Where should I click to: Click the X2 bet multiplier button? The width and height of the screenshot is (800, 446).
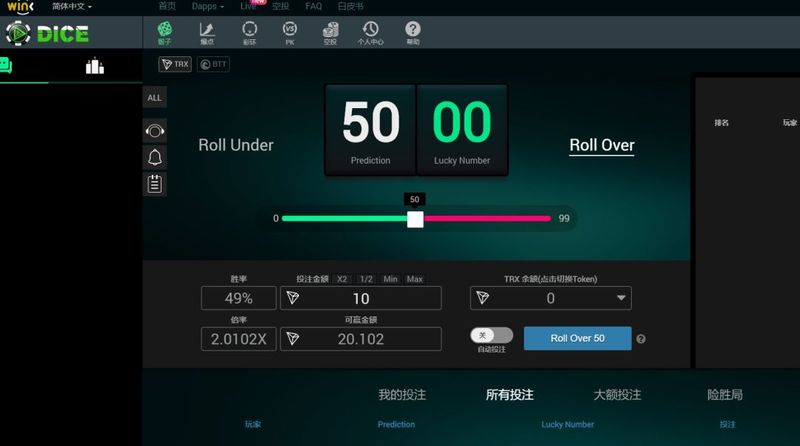342,279
